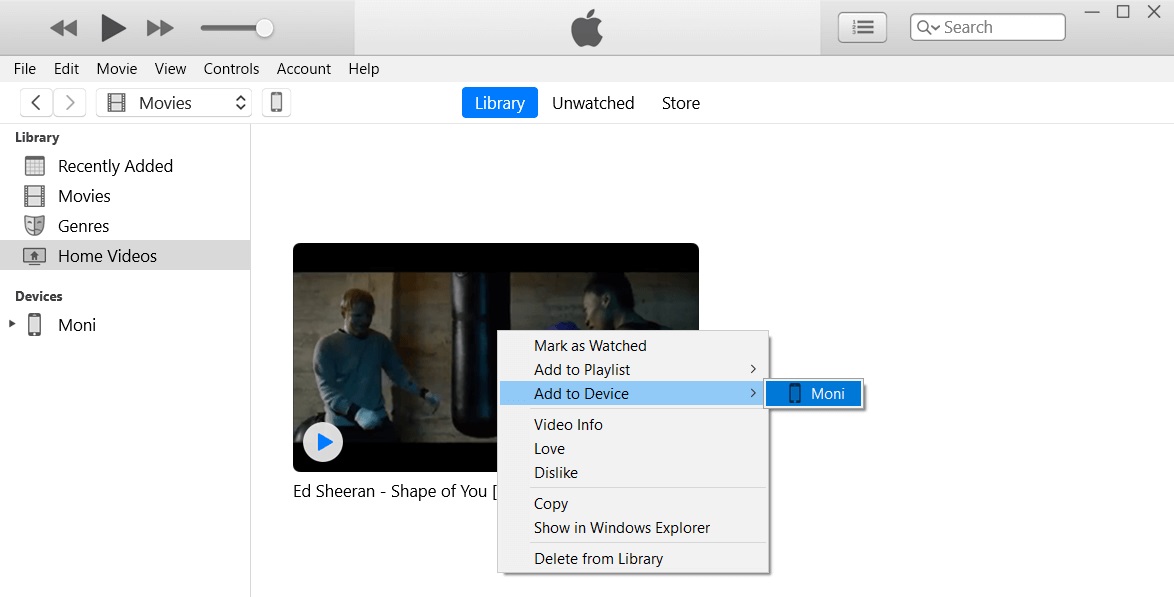Open Genres in the Library sidebar
Viewport: 1174px width, 597px height.
(x=83, y=226)
